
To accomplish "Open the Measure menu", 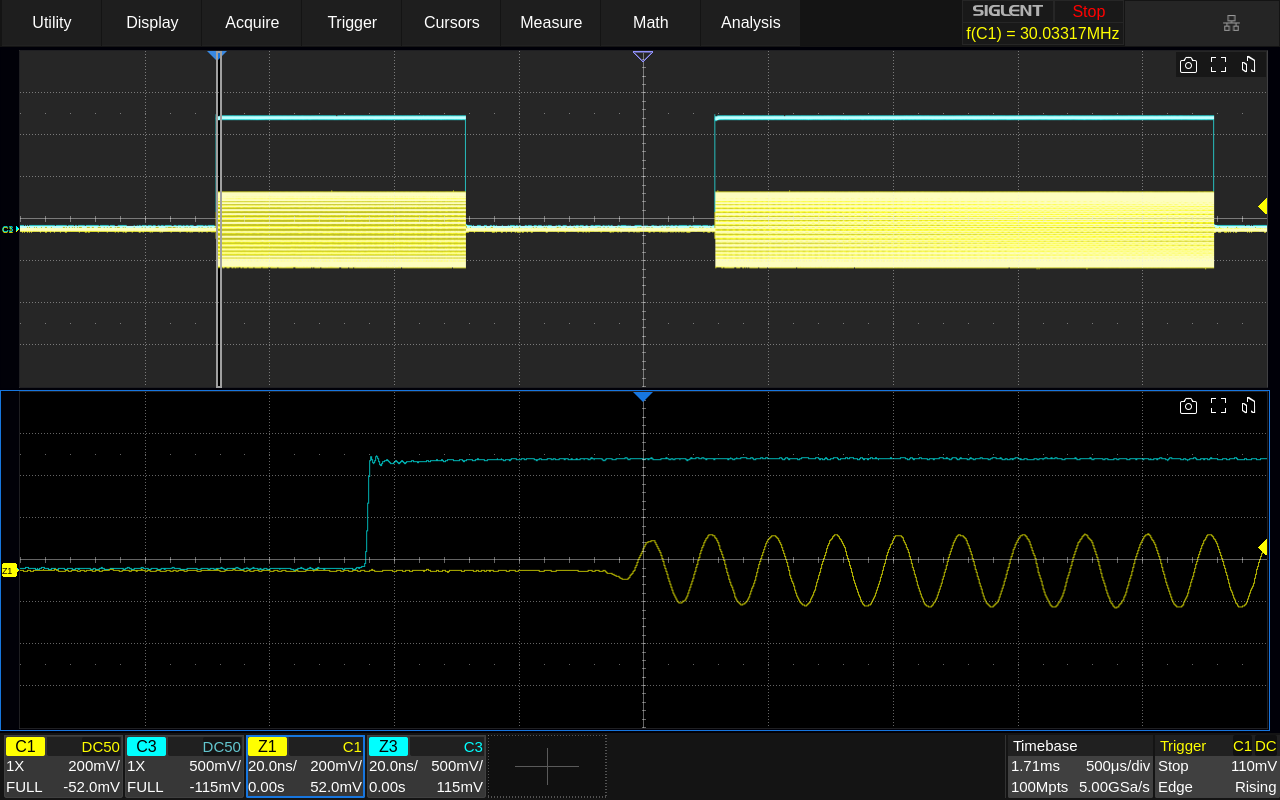I will tap(551, 22).
